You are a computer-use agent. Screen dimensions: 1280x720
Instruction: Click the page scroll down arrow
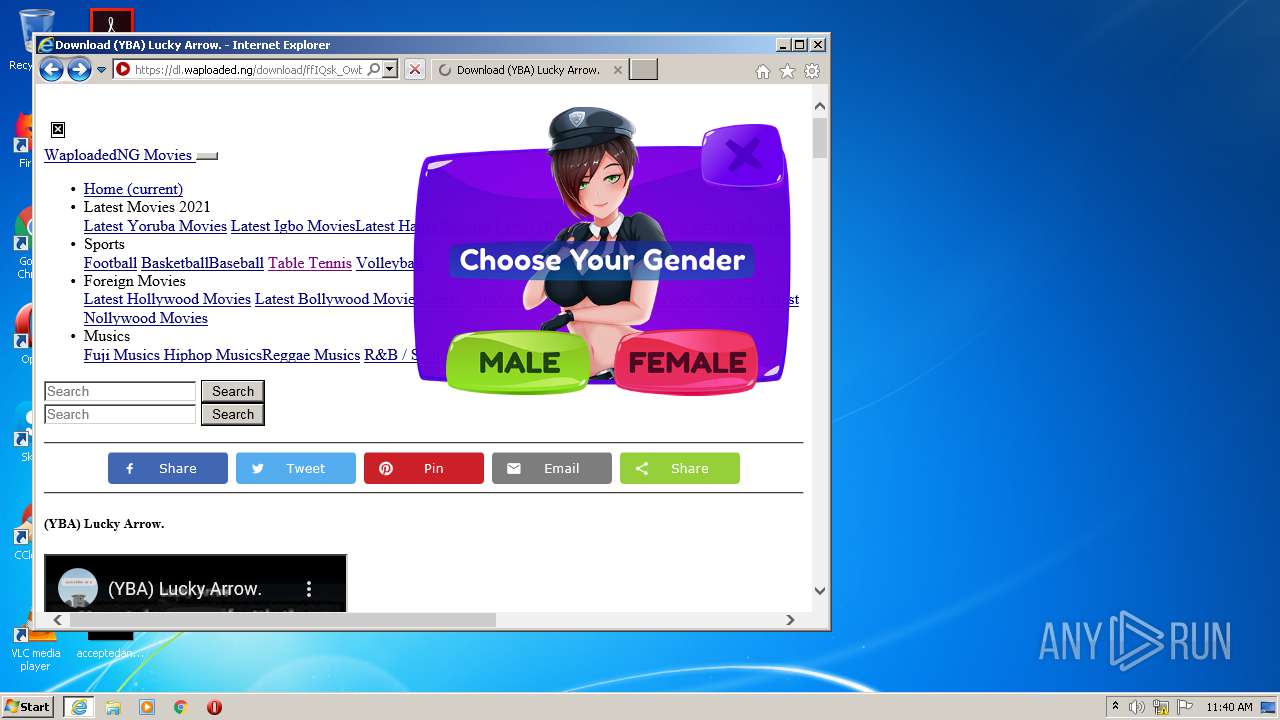[x=820, y=591]
